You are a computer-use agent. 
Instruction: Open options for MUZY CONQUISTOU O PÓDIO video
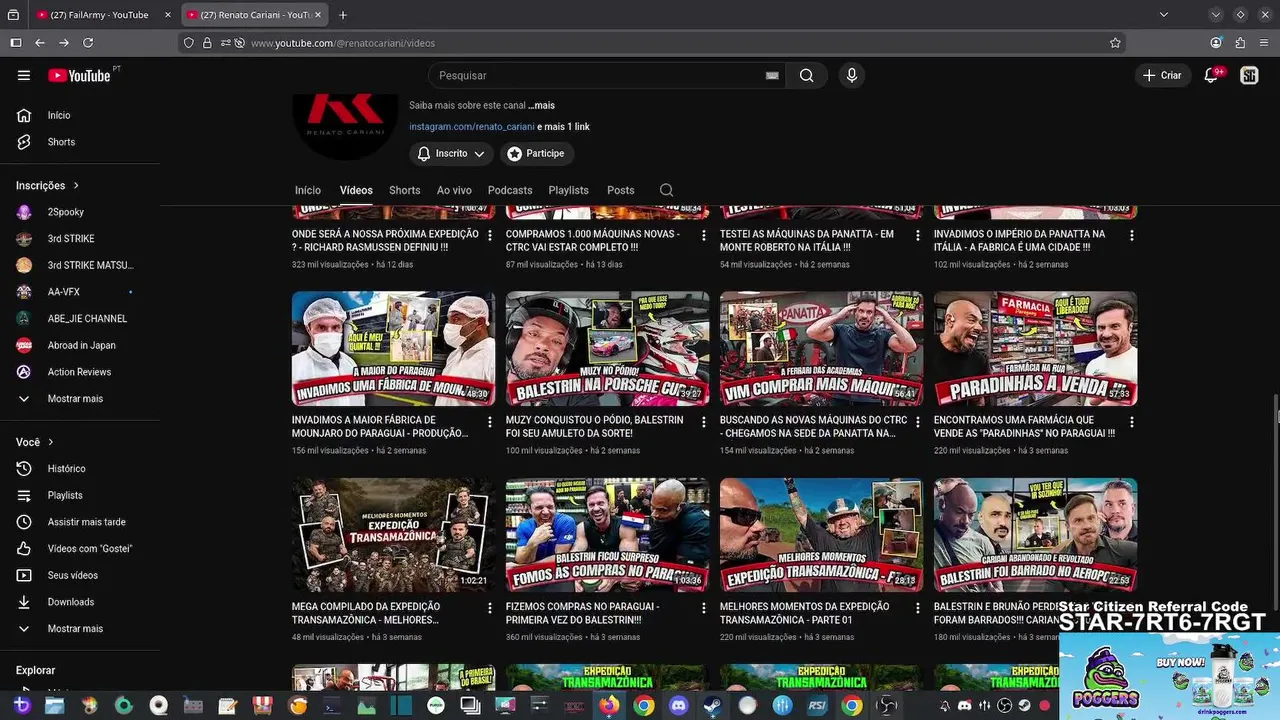tap(704, 422)
